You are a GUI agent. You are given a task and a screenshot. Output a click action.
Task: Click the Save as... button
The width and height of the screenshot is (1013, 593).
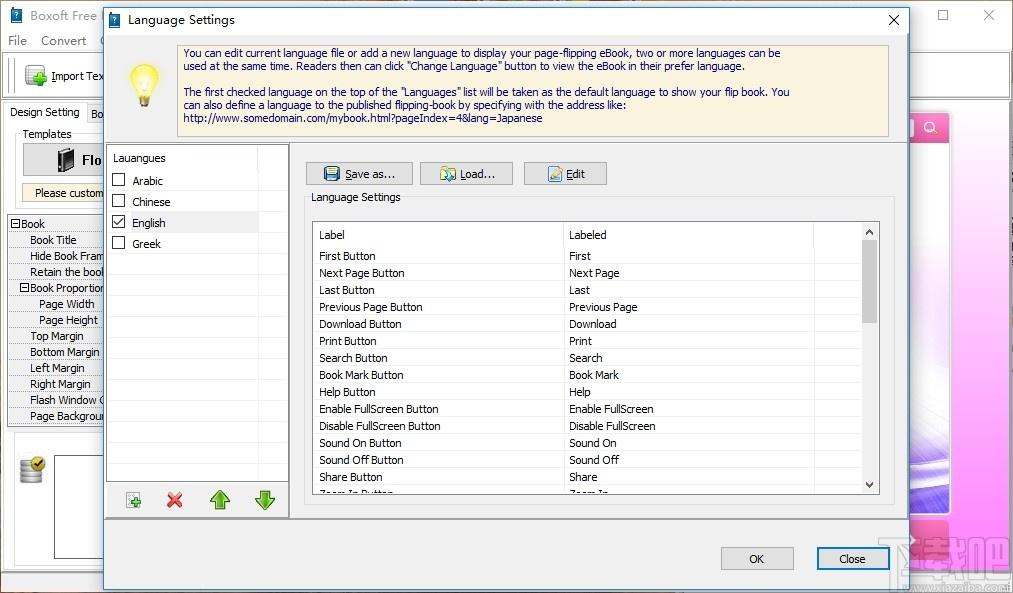coord(359,174)
